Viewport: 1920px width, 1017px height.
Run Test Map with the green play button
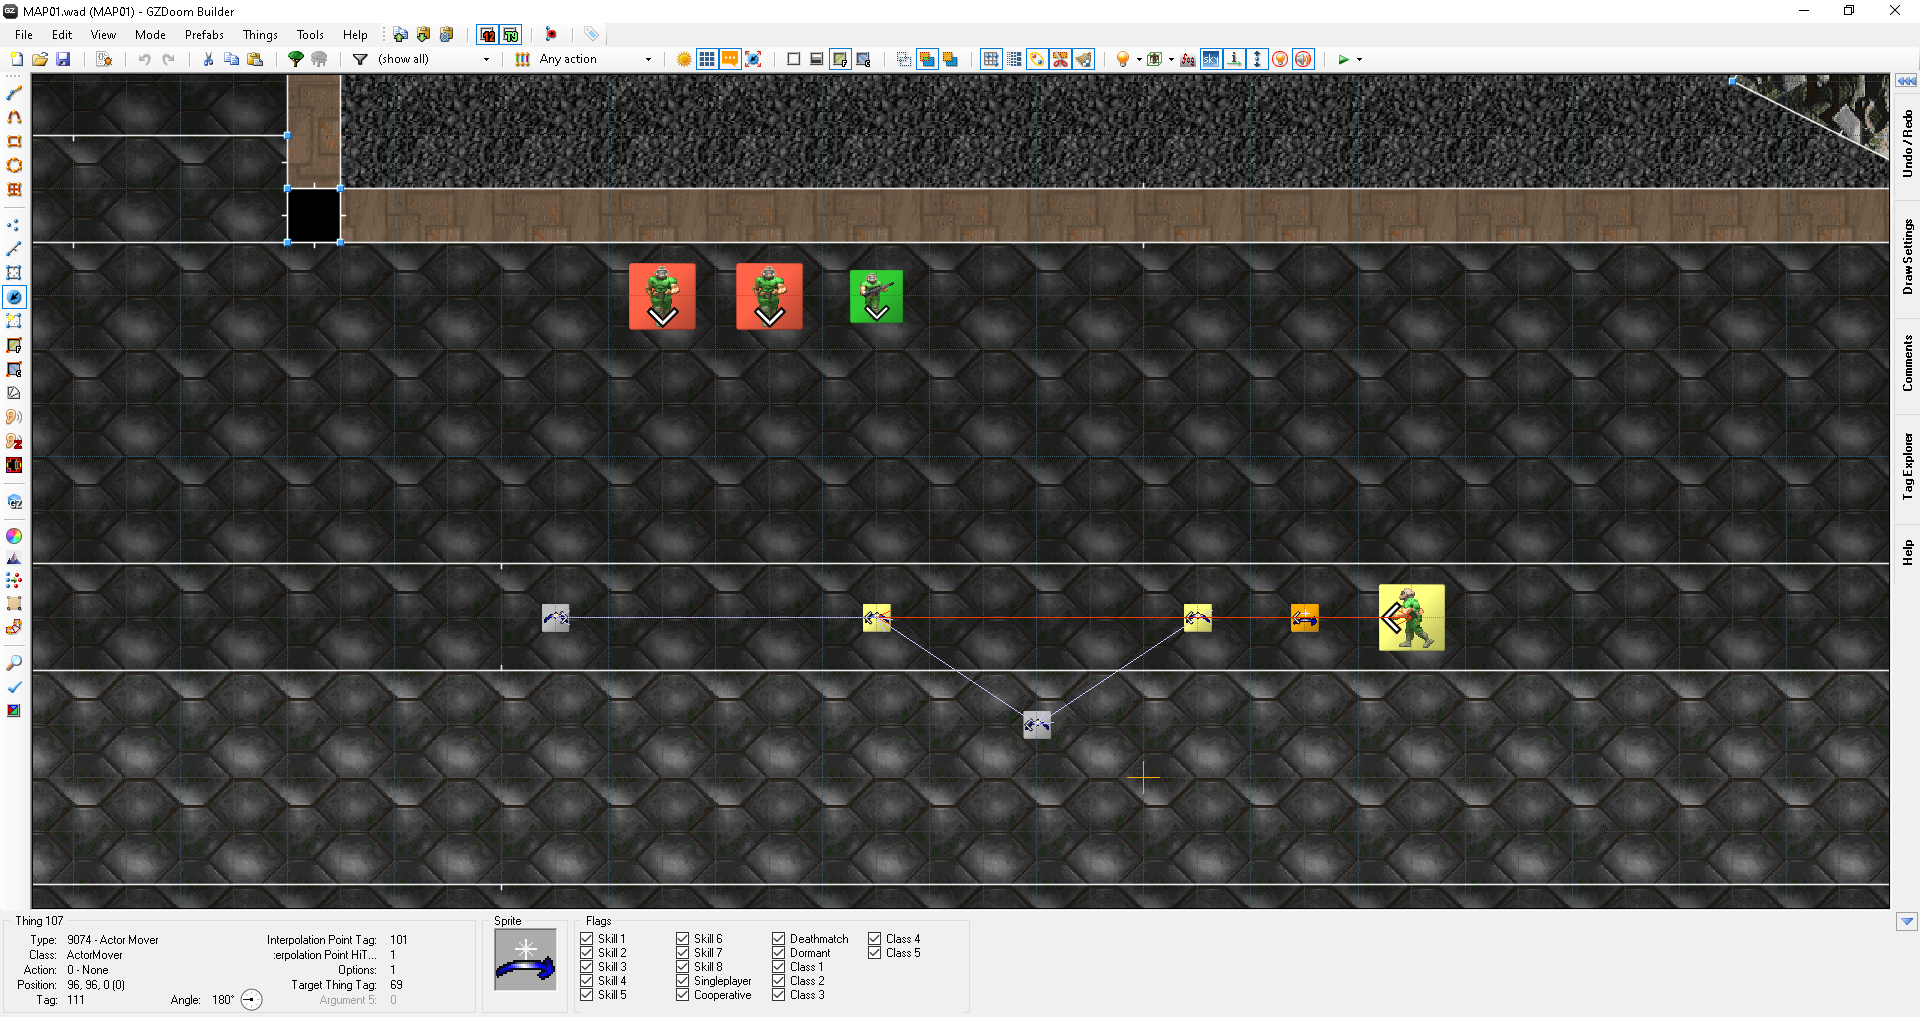click(x=1344, y=59)
